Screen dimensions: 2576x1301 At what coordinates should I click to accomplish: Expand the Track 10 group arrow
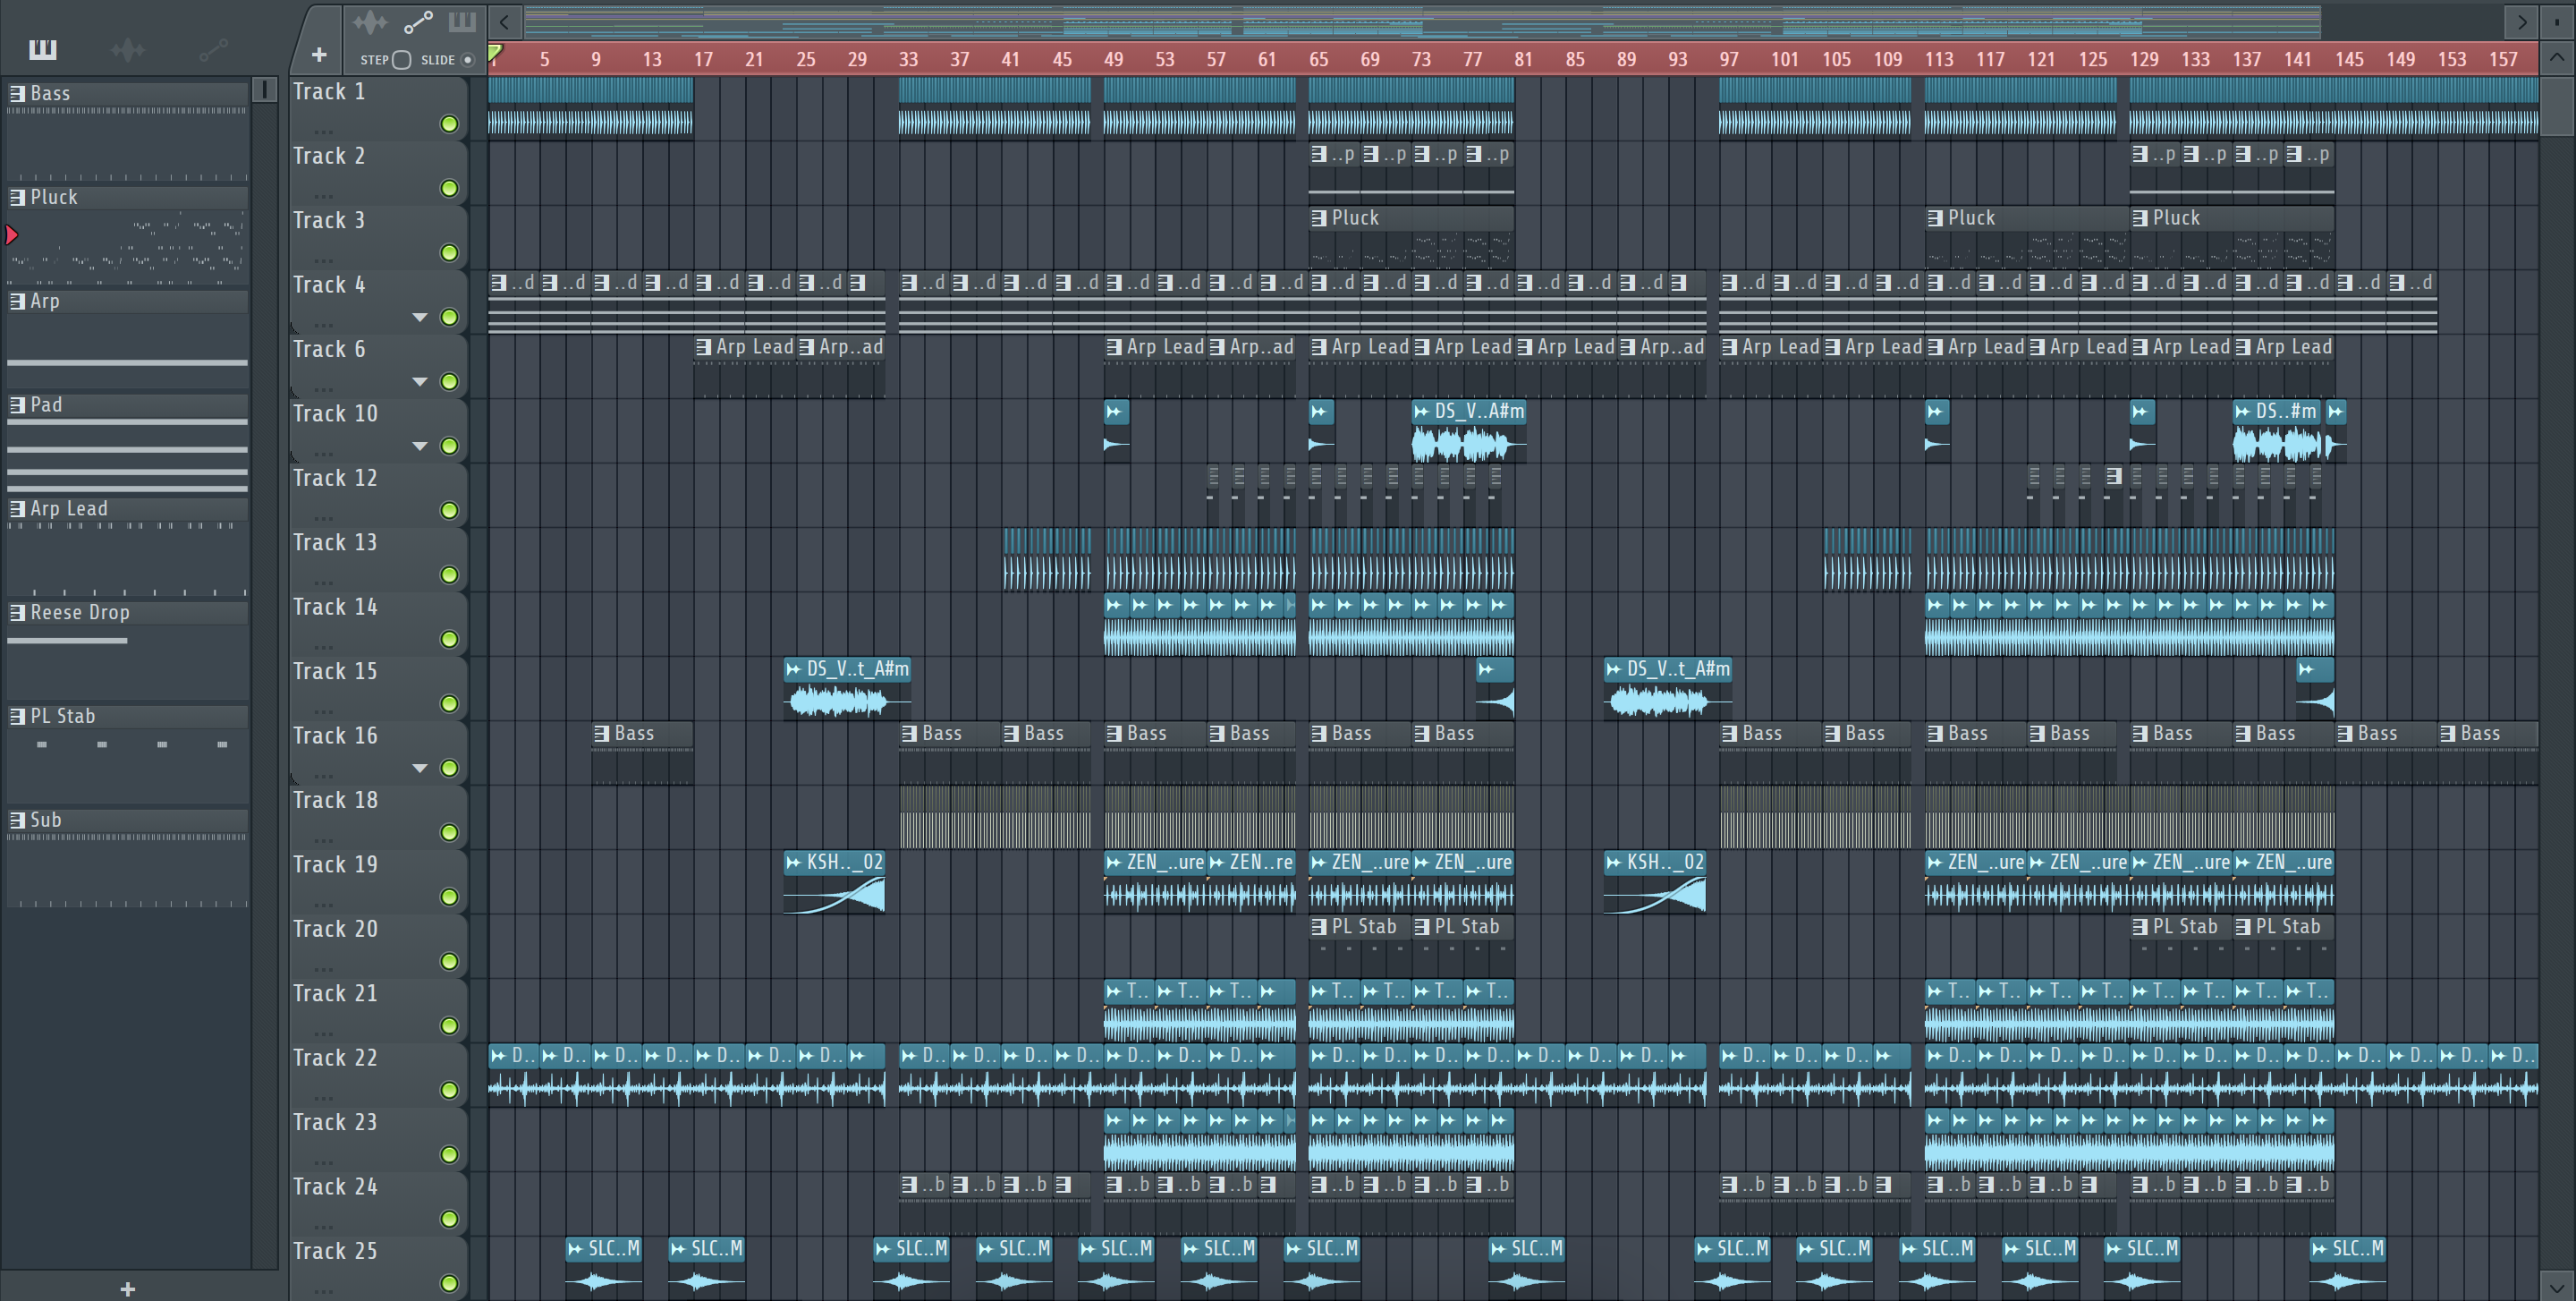coord(420,446)
